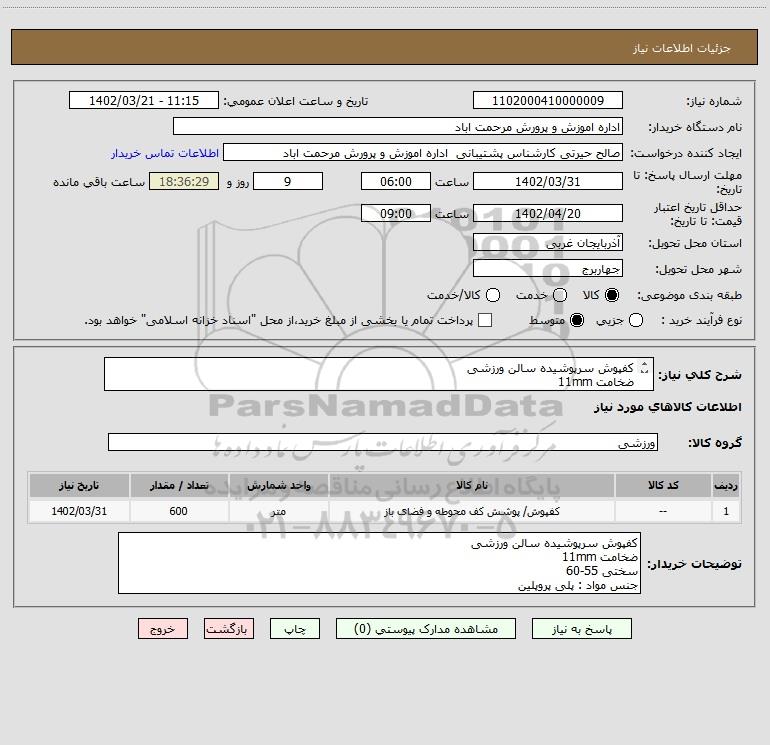Image resolution: width=770 pixels, height=745 pixels.
Task: Select the کالا/خدمت radio button
Action: click(x=493, y=295)
